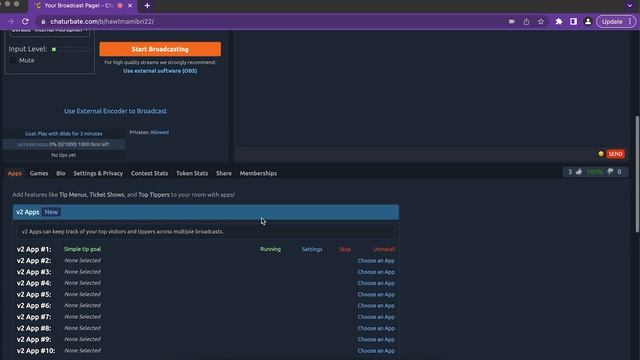Screen dimensions: 640x360
Task: Go forward using the browser arrow
Action: pos(11,22)
